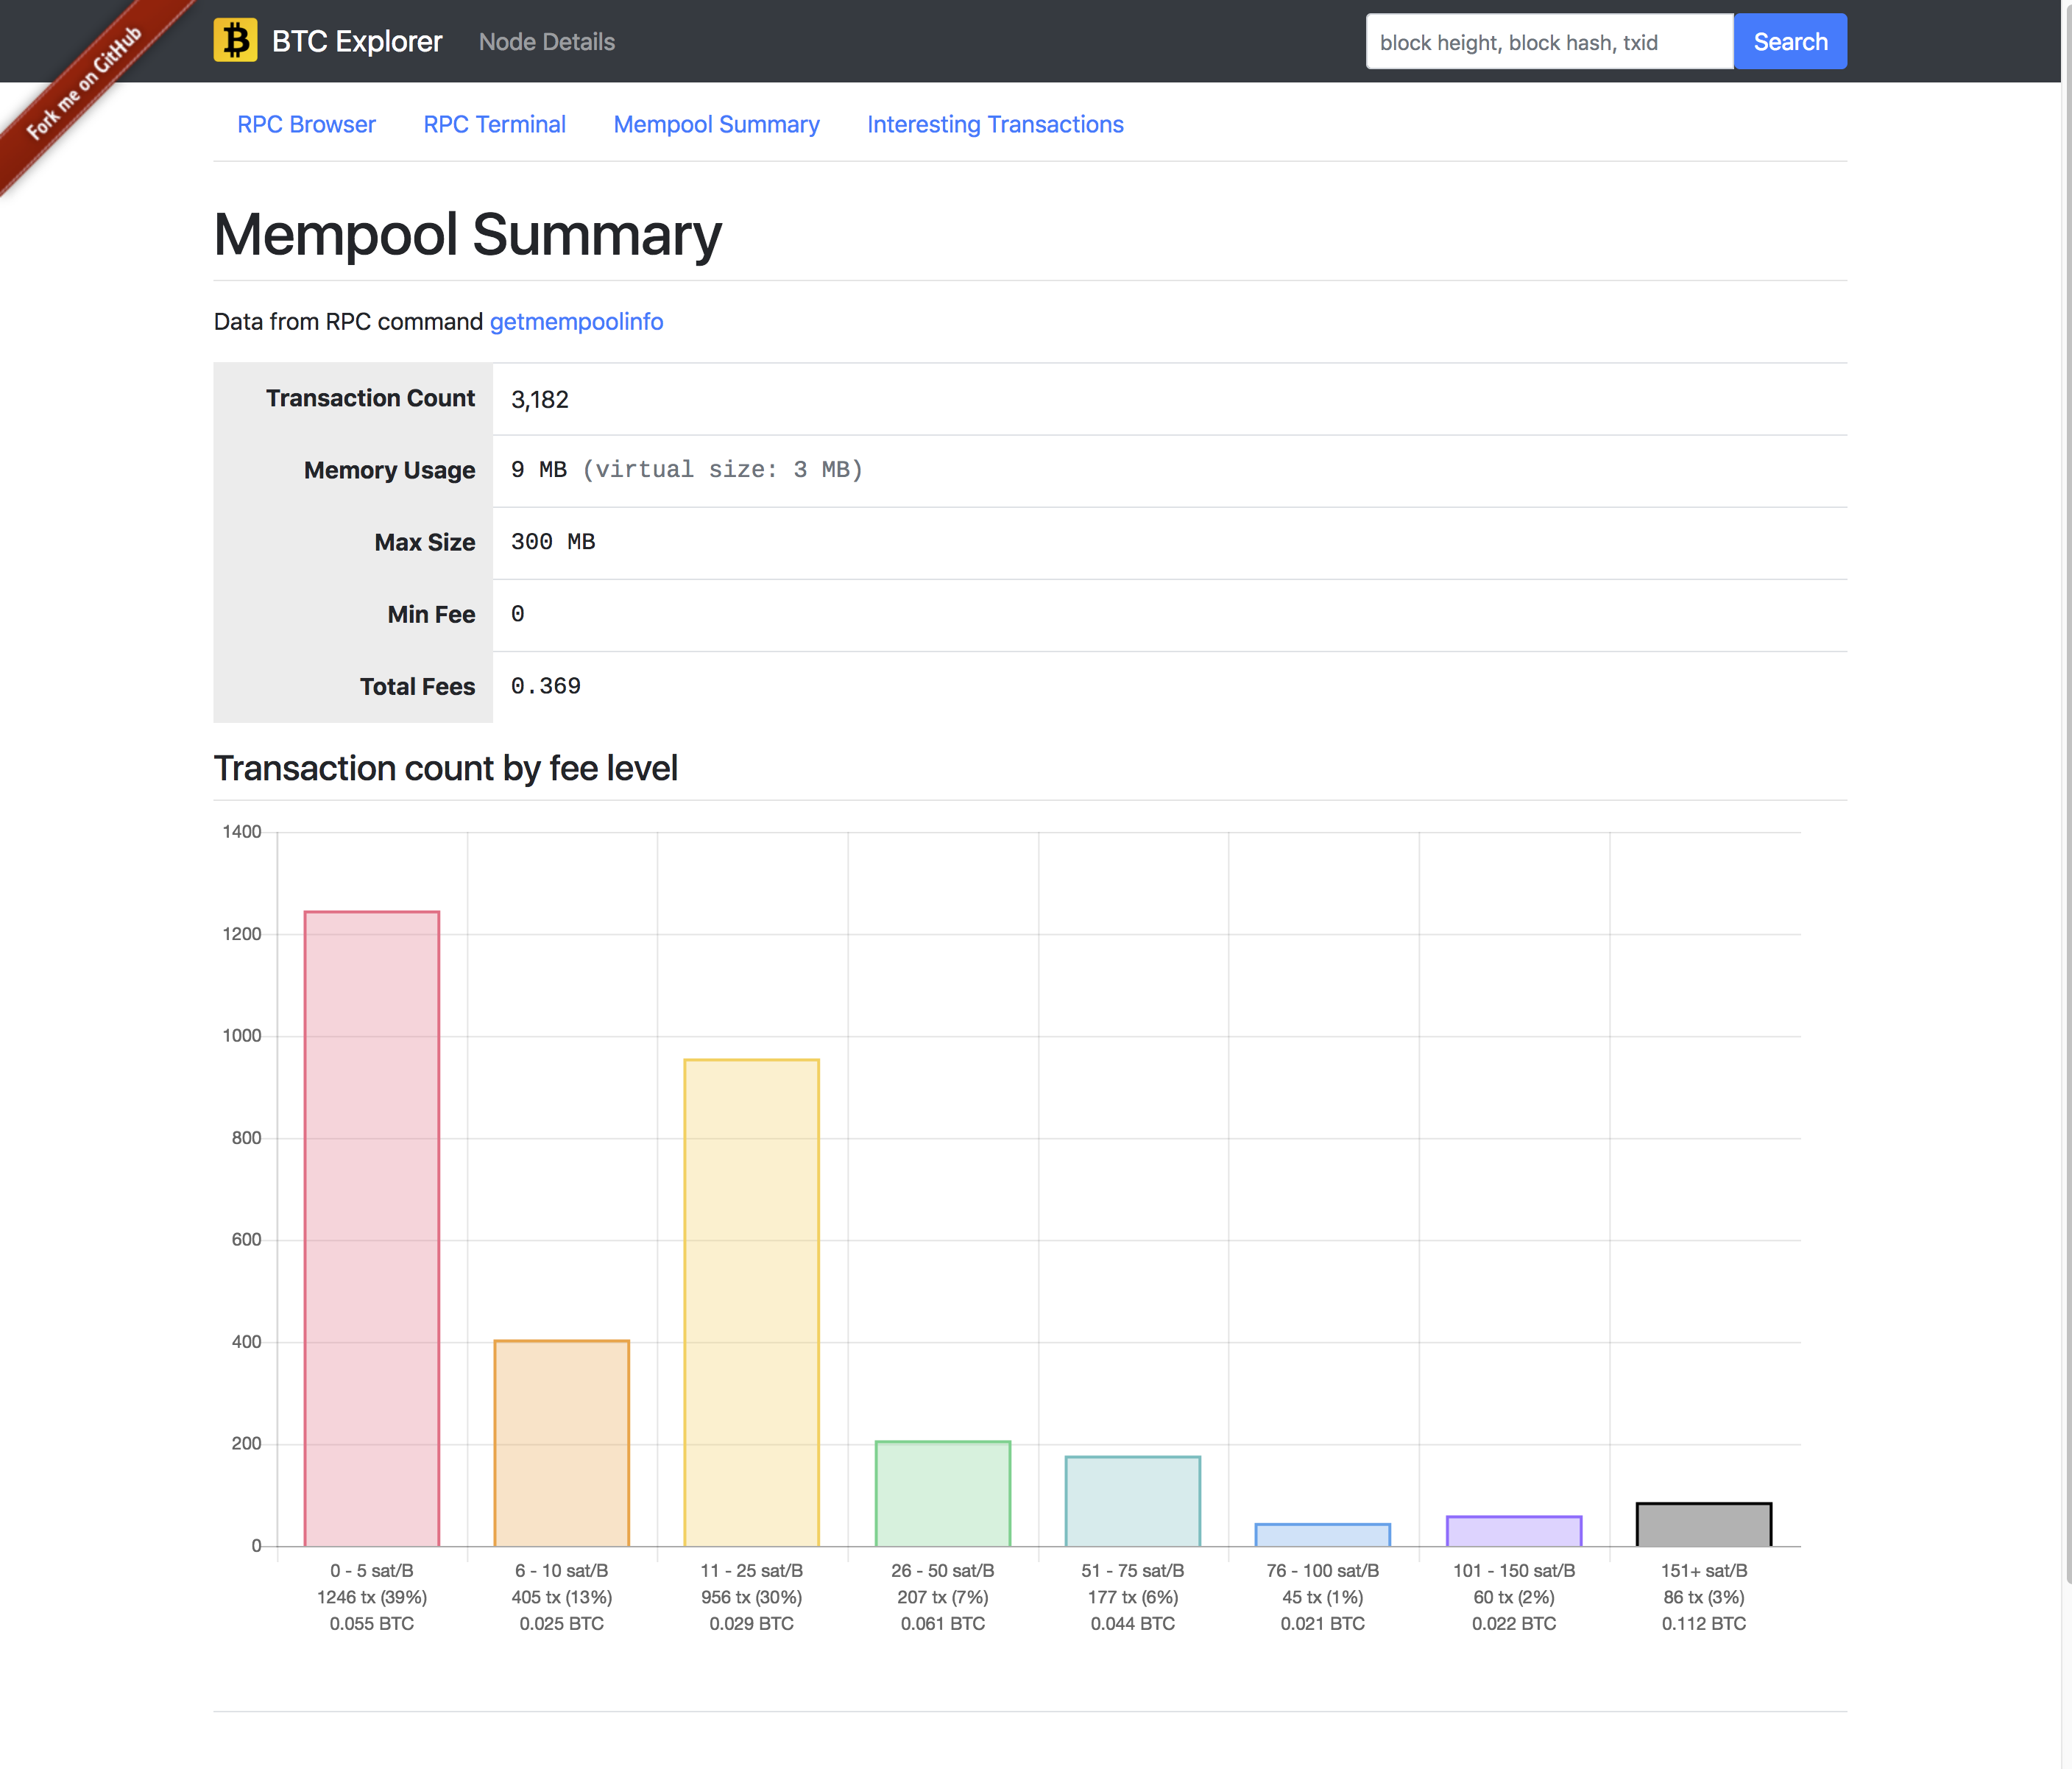Viewport: 2072px width, 1769px height.
Task: Click the orange 6 - 10 sat/B bar
Action: point(561,1443)
